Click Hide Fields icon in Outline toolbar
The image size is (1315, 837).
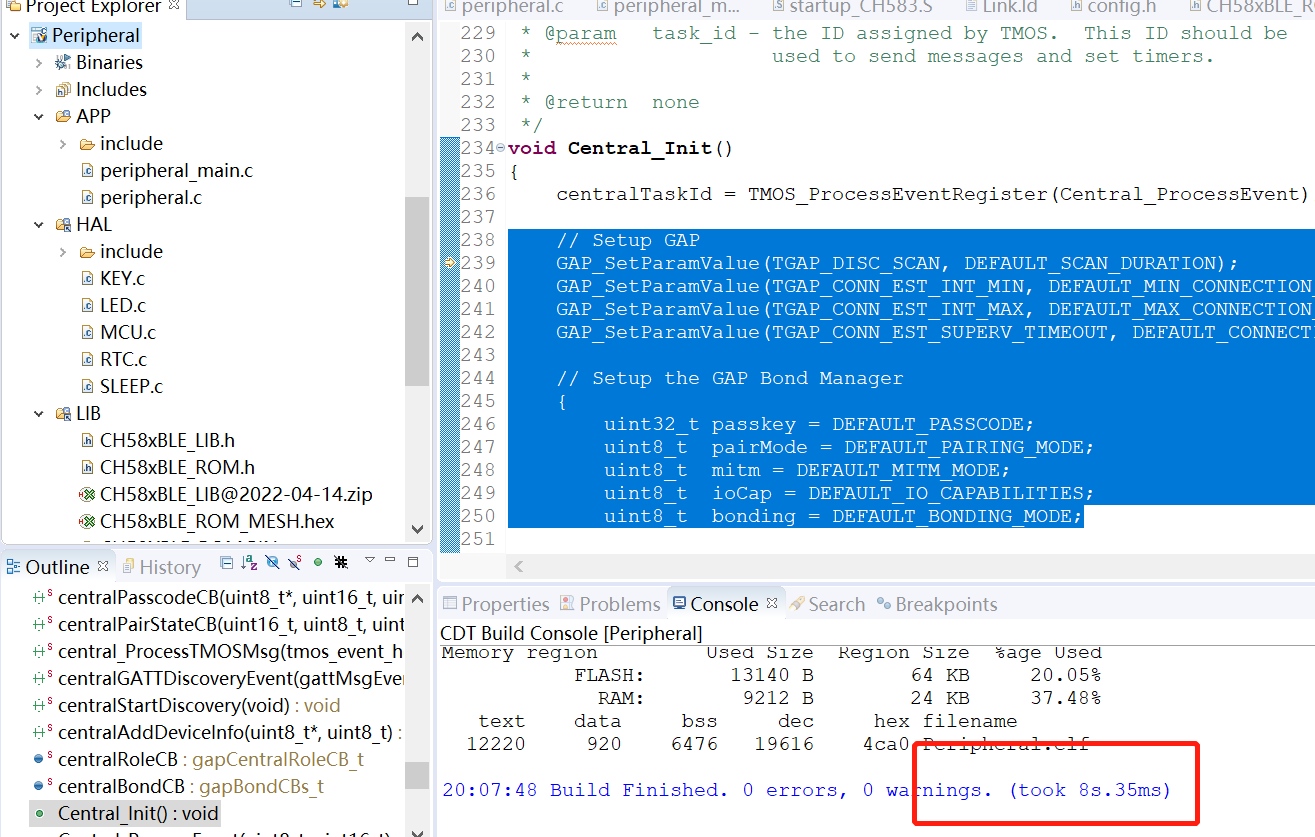pos(273,563)
